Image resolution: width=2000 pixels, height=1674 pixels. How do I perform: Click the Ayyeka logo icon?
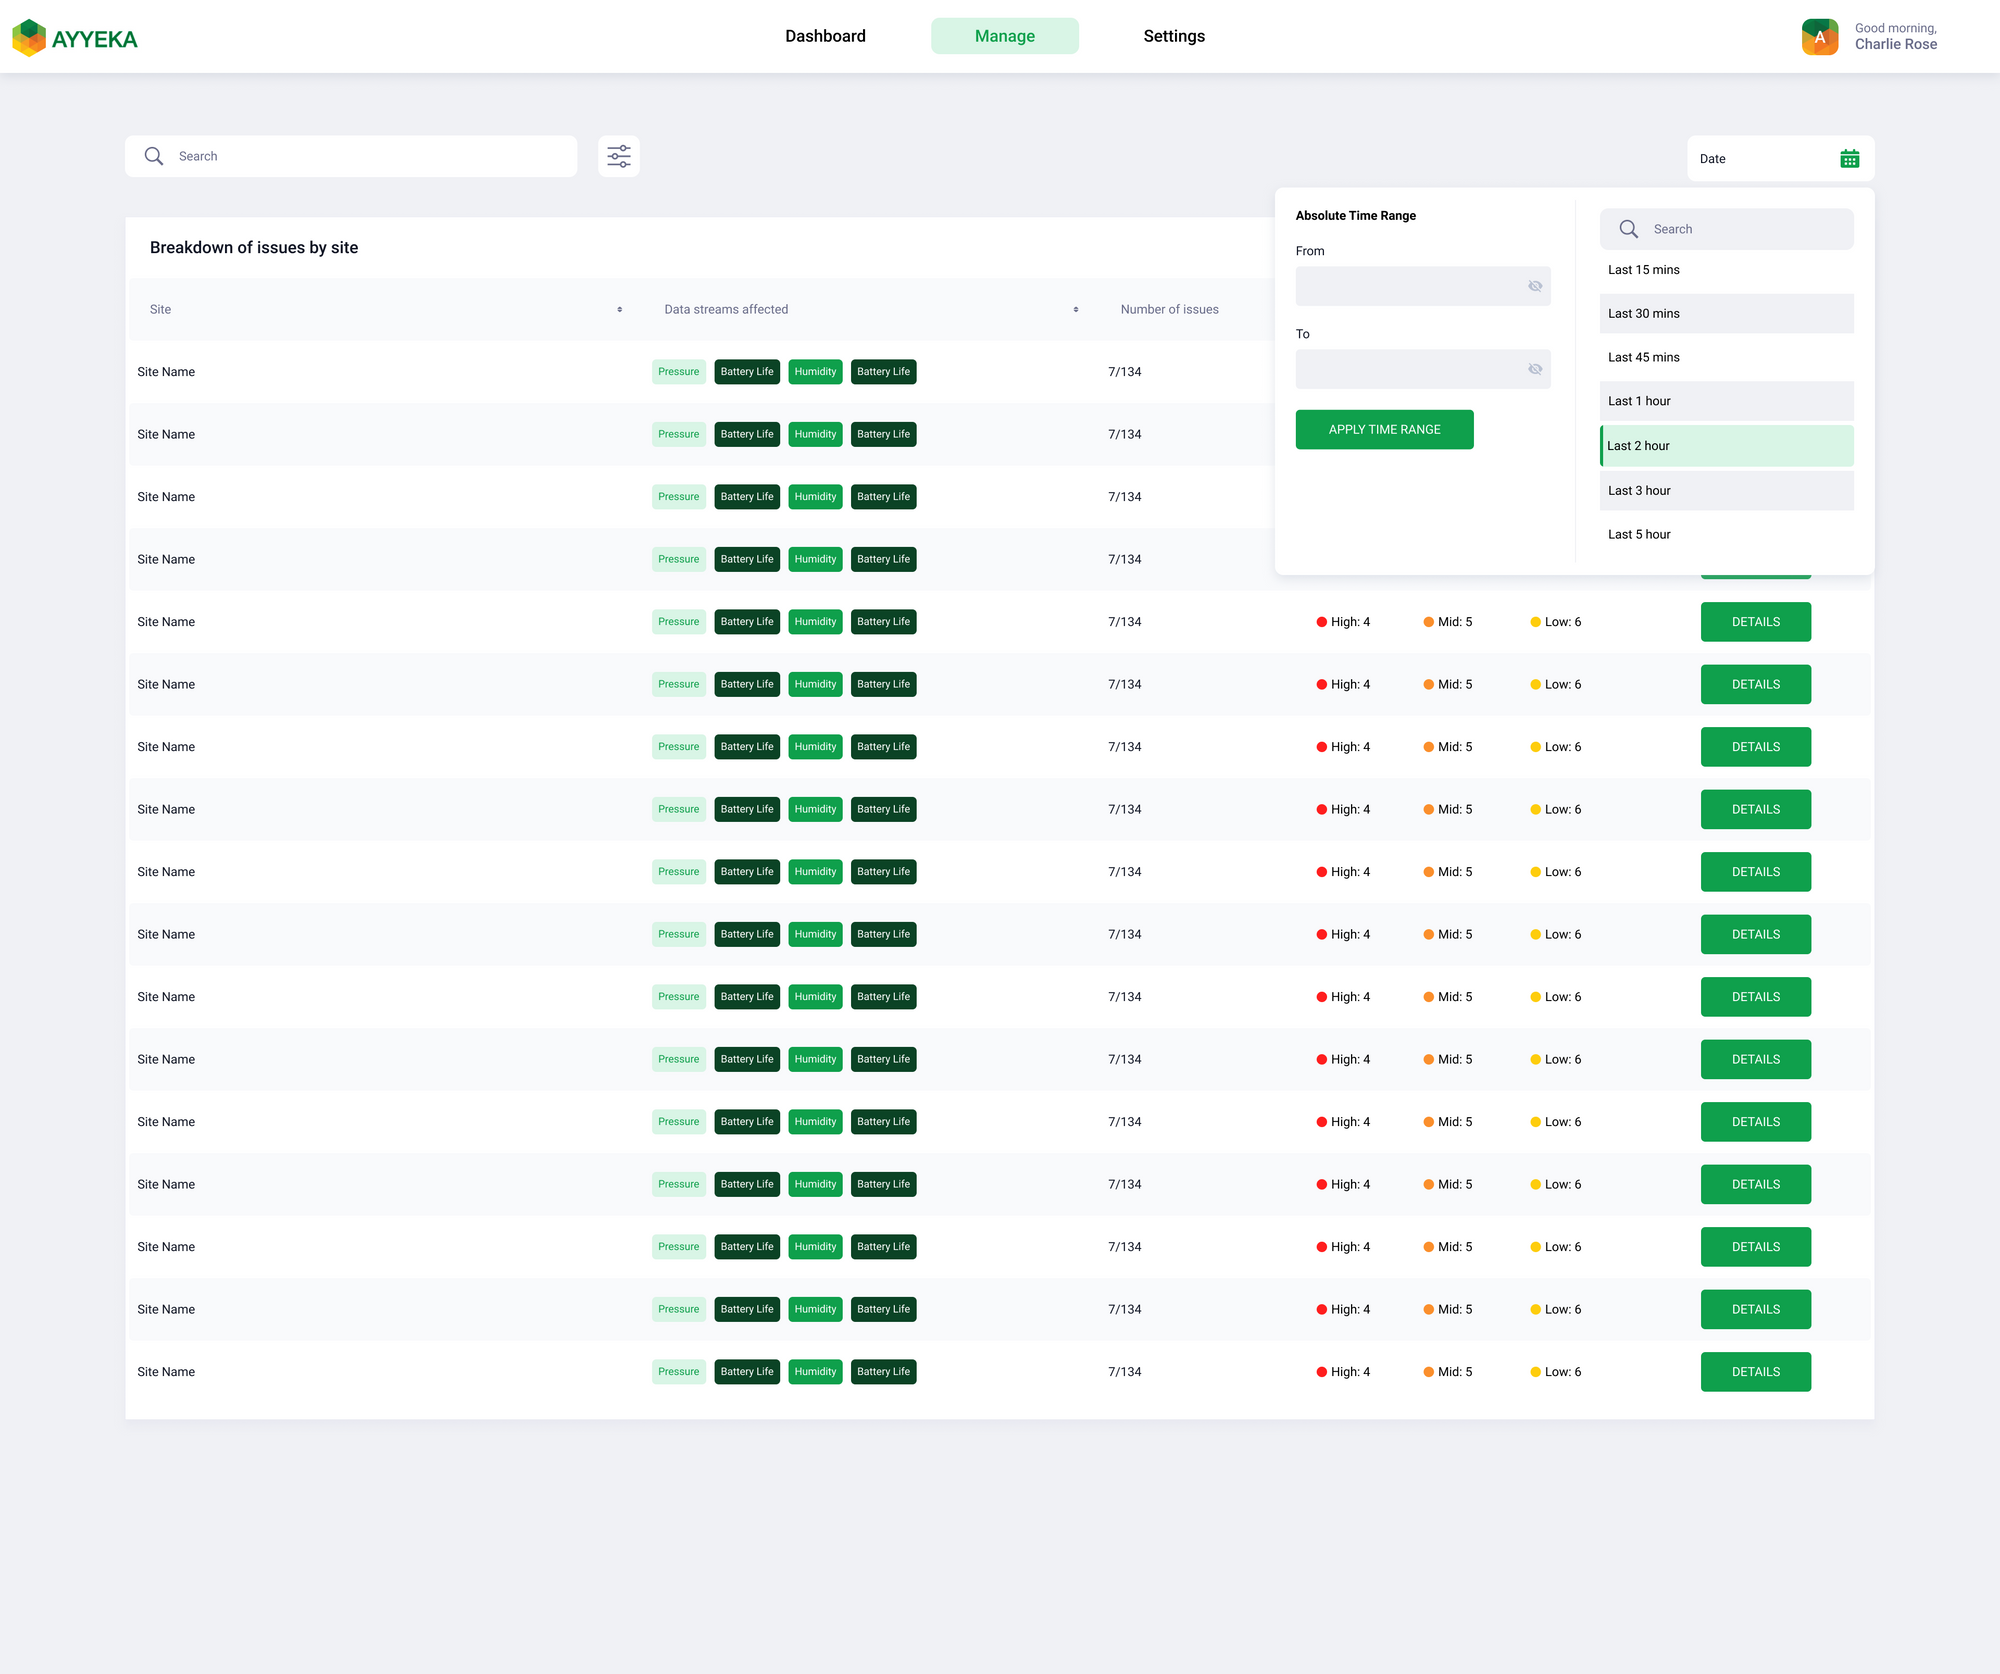click(29, 38)
